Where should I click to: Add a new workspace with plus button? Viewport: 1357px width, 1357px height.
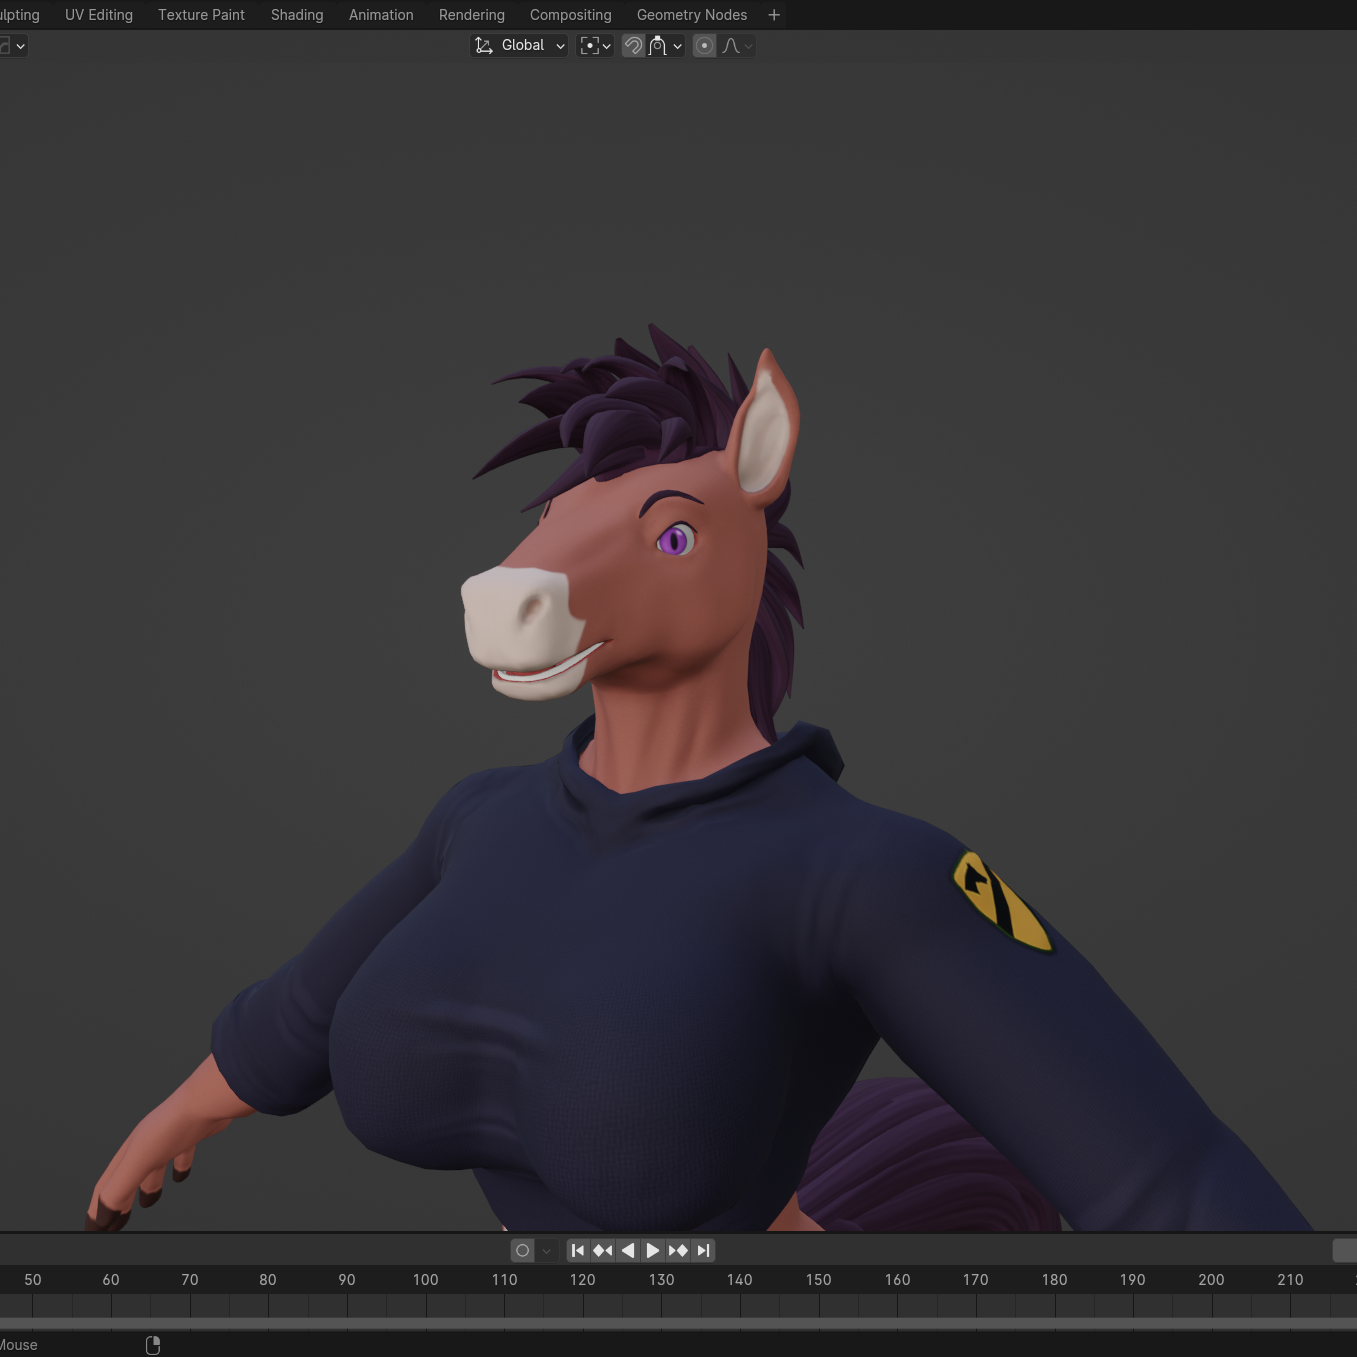[x=774, y=15]
